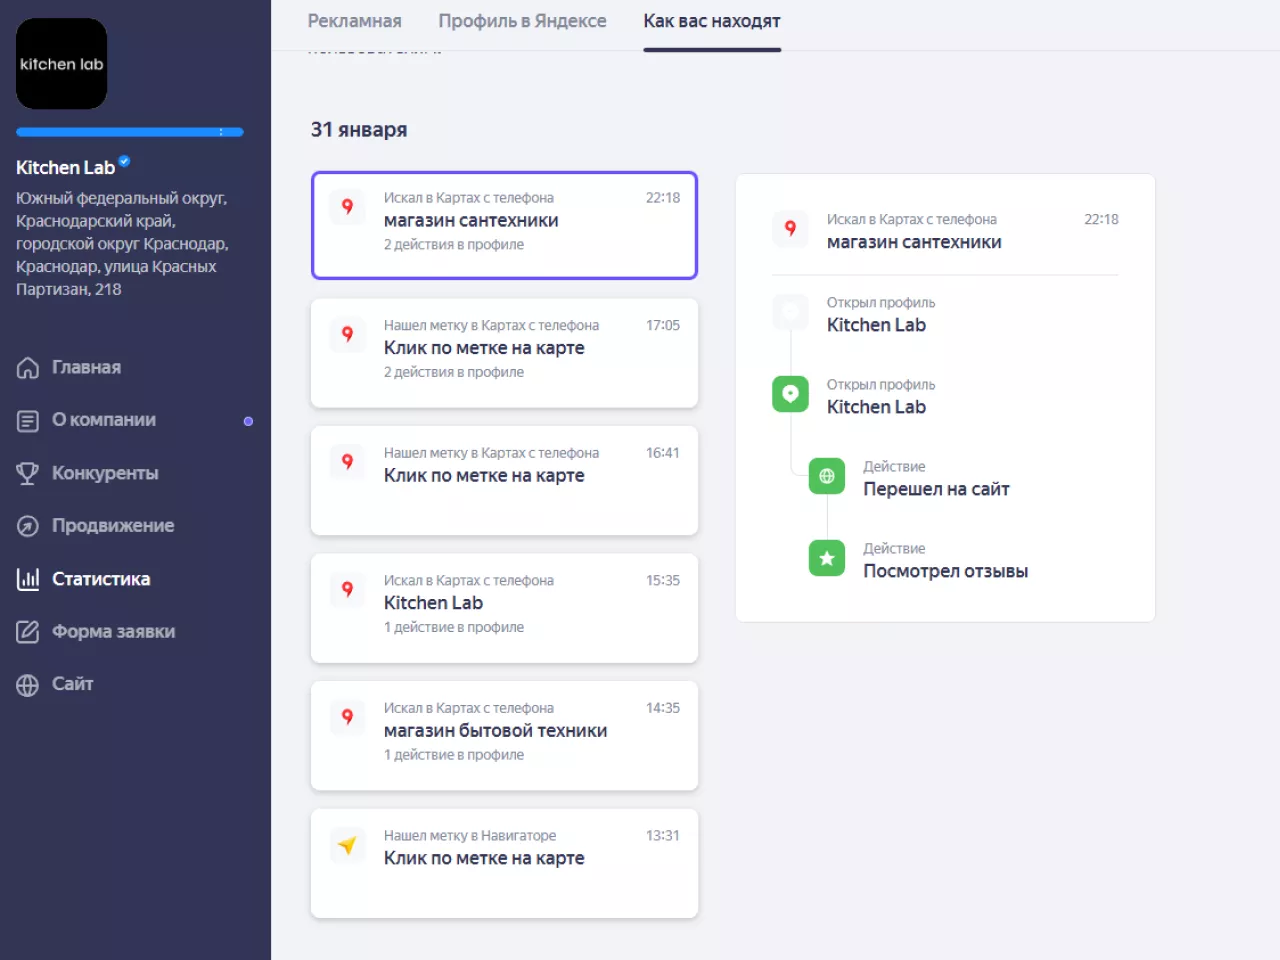Viewport: 1280px width, 960px height.
Task: Click the map pin icon on the 17:05 card
Action: (347, 334)
